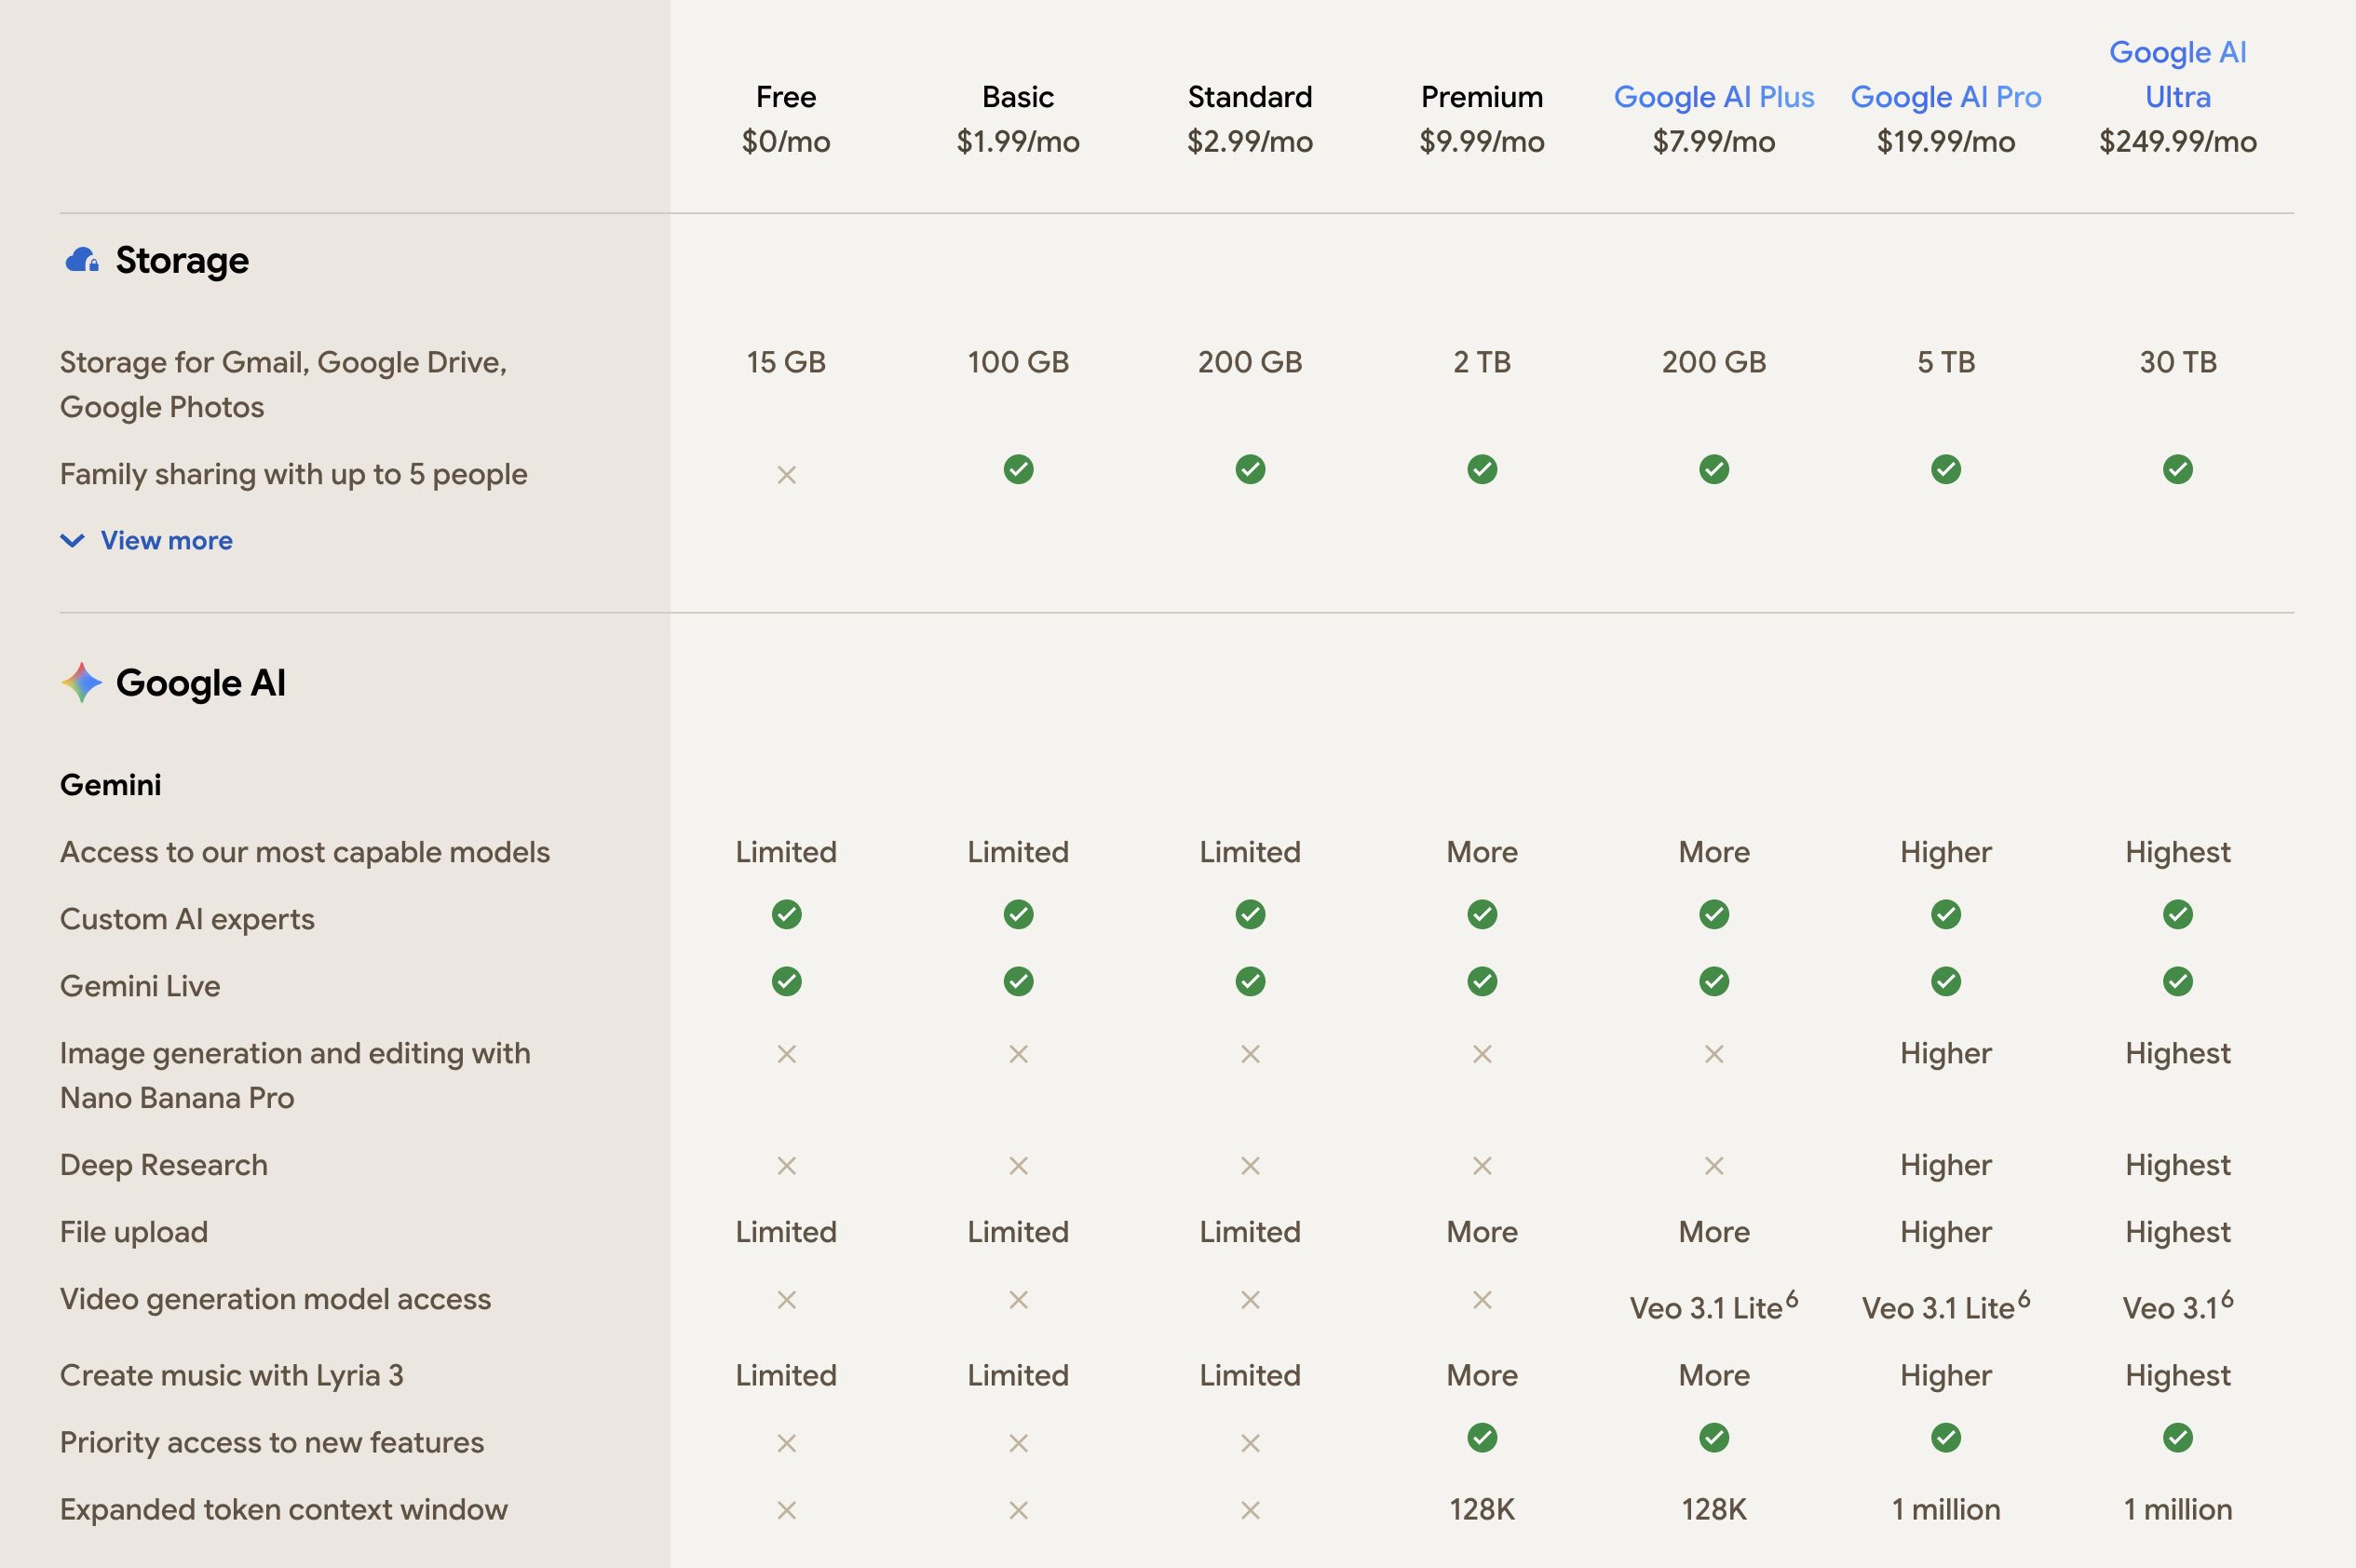Viewport: 2356px width, 1568px height.
Task: Select the Basic $1.99/mo column header
Action: coord(1018,119)
